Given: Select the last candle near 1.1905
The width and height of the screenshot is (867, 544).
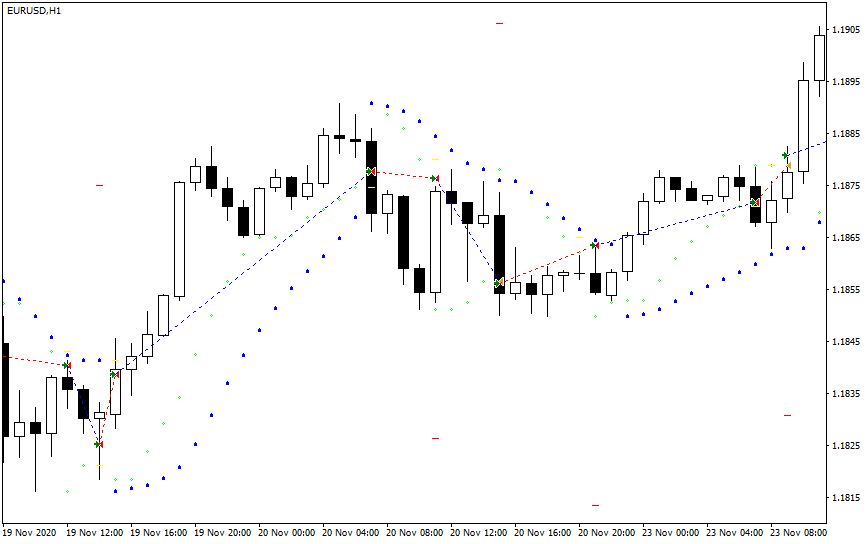Looking at the screenshot, I should [819, 58].
